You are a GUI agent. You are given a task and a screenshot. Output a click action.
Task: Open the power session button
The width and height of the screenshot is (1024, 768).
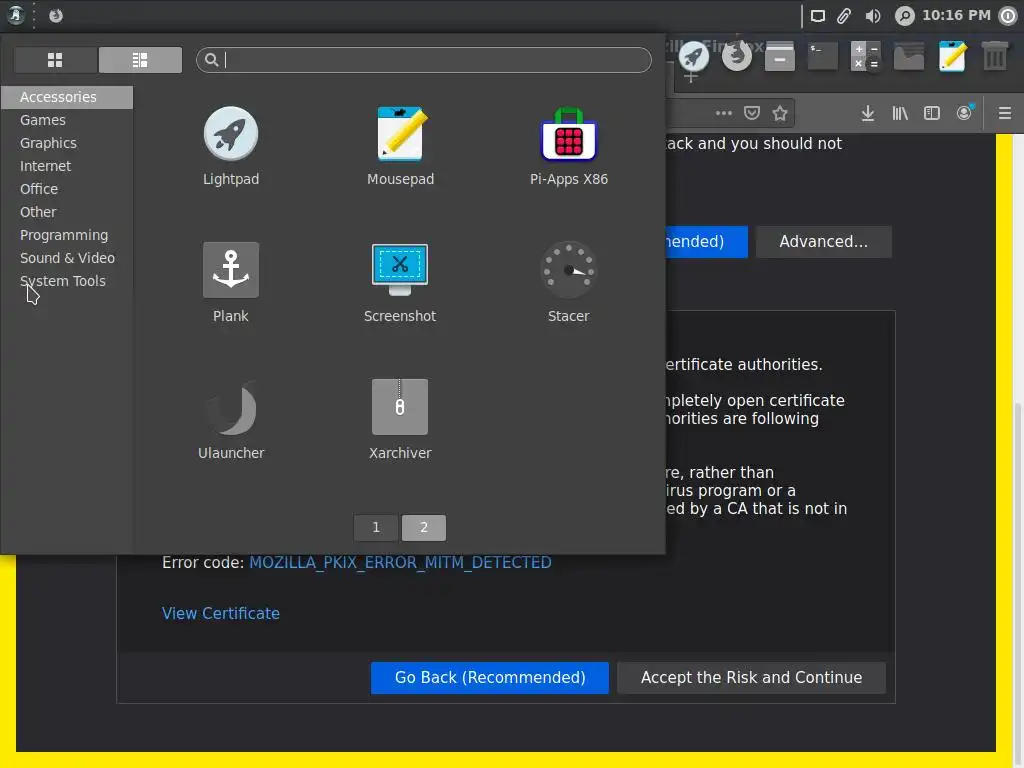point(1008,16)
